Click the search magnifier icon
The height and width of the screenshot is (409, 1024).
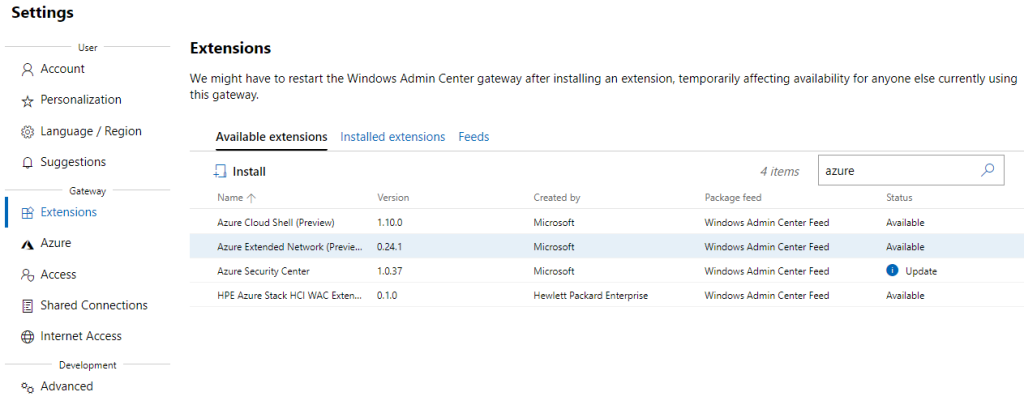pyautogui.click(x=987, y=171)
